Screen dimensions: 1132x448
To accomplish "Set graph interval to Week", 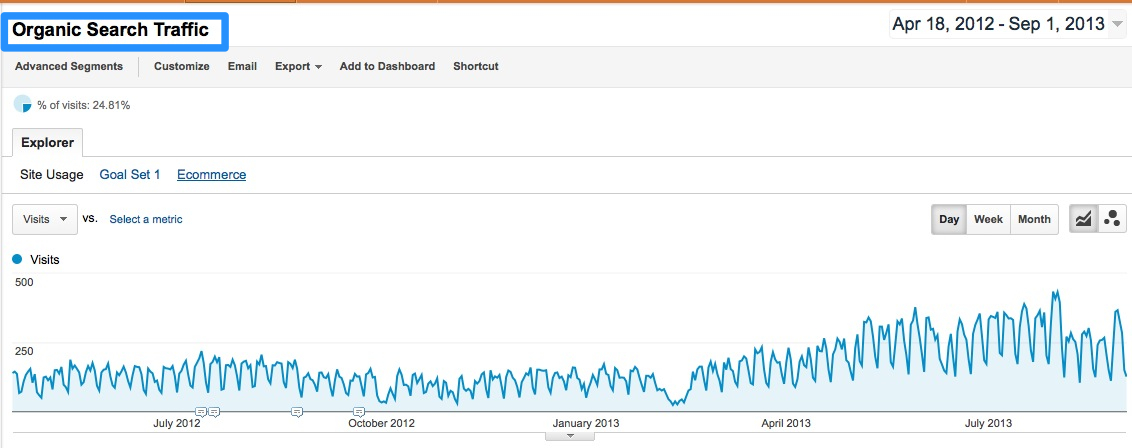I will coord(988,219).
